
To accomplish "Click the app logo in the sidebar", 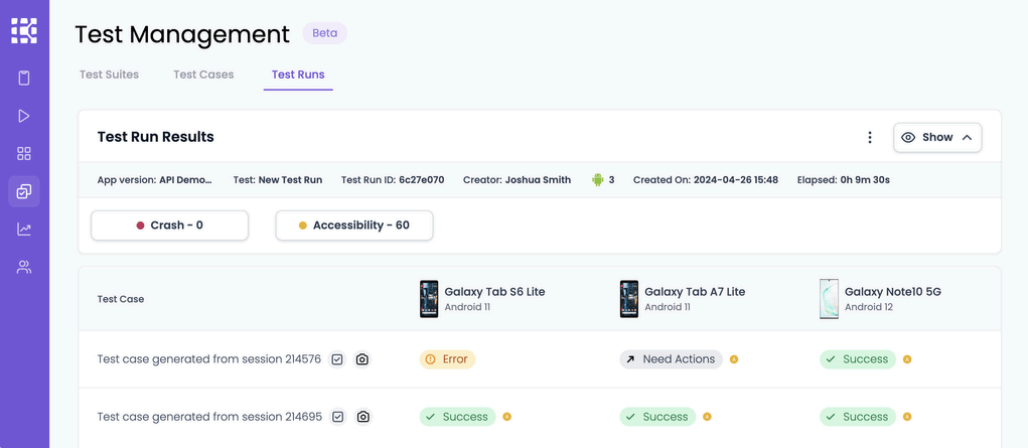I will [24, 31].
